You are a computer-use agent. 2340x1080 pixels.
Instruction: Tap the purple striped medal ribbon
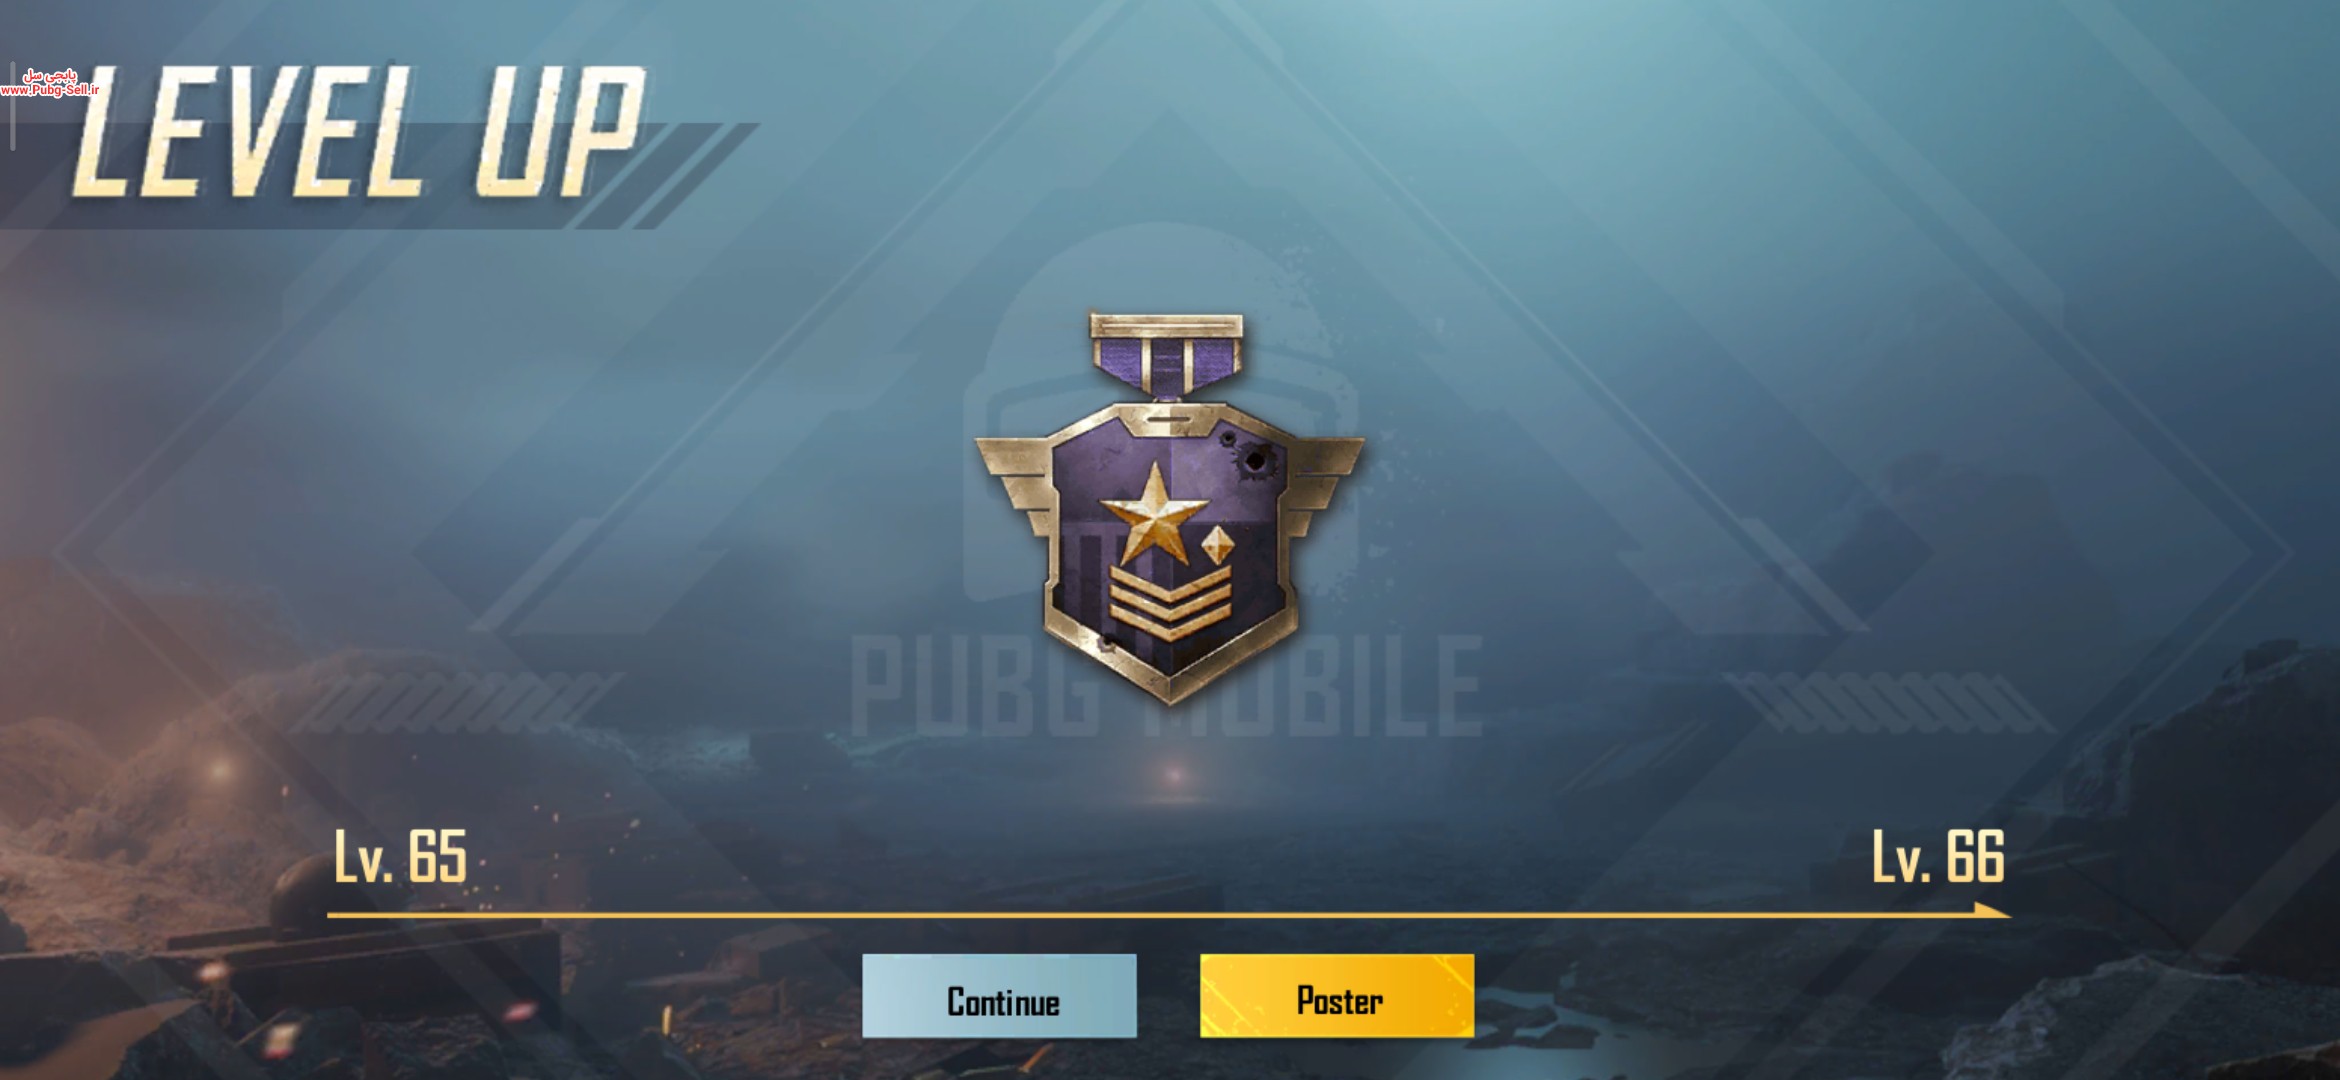pos(1167,358)
